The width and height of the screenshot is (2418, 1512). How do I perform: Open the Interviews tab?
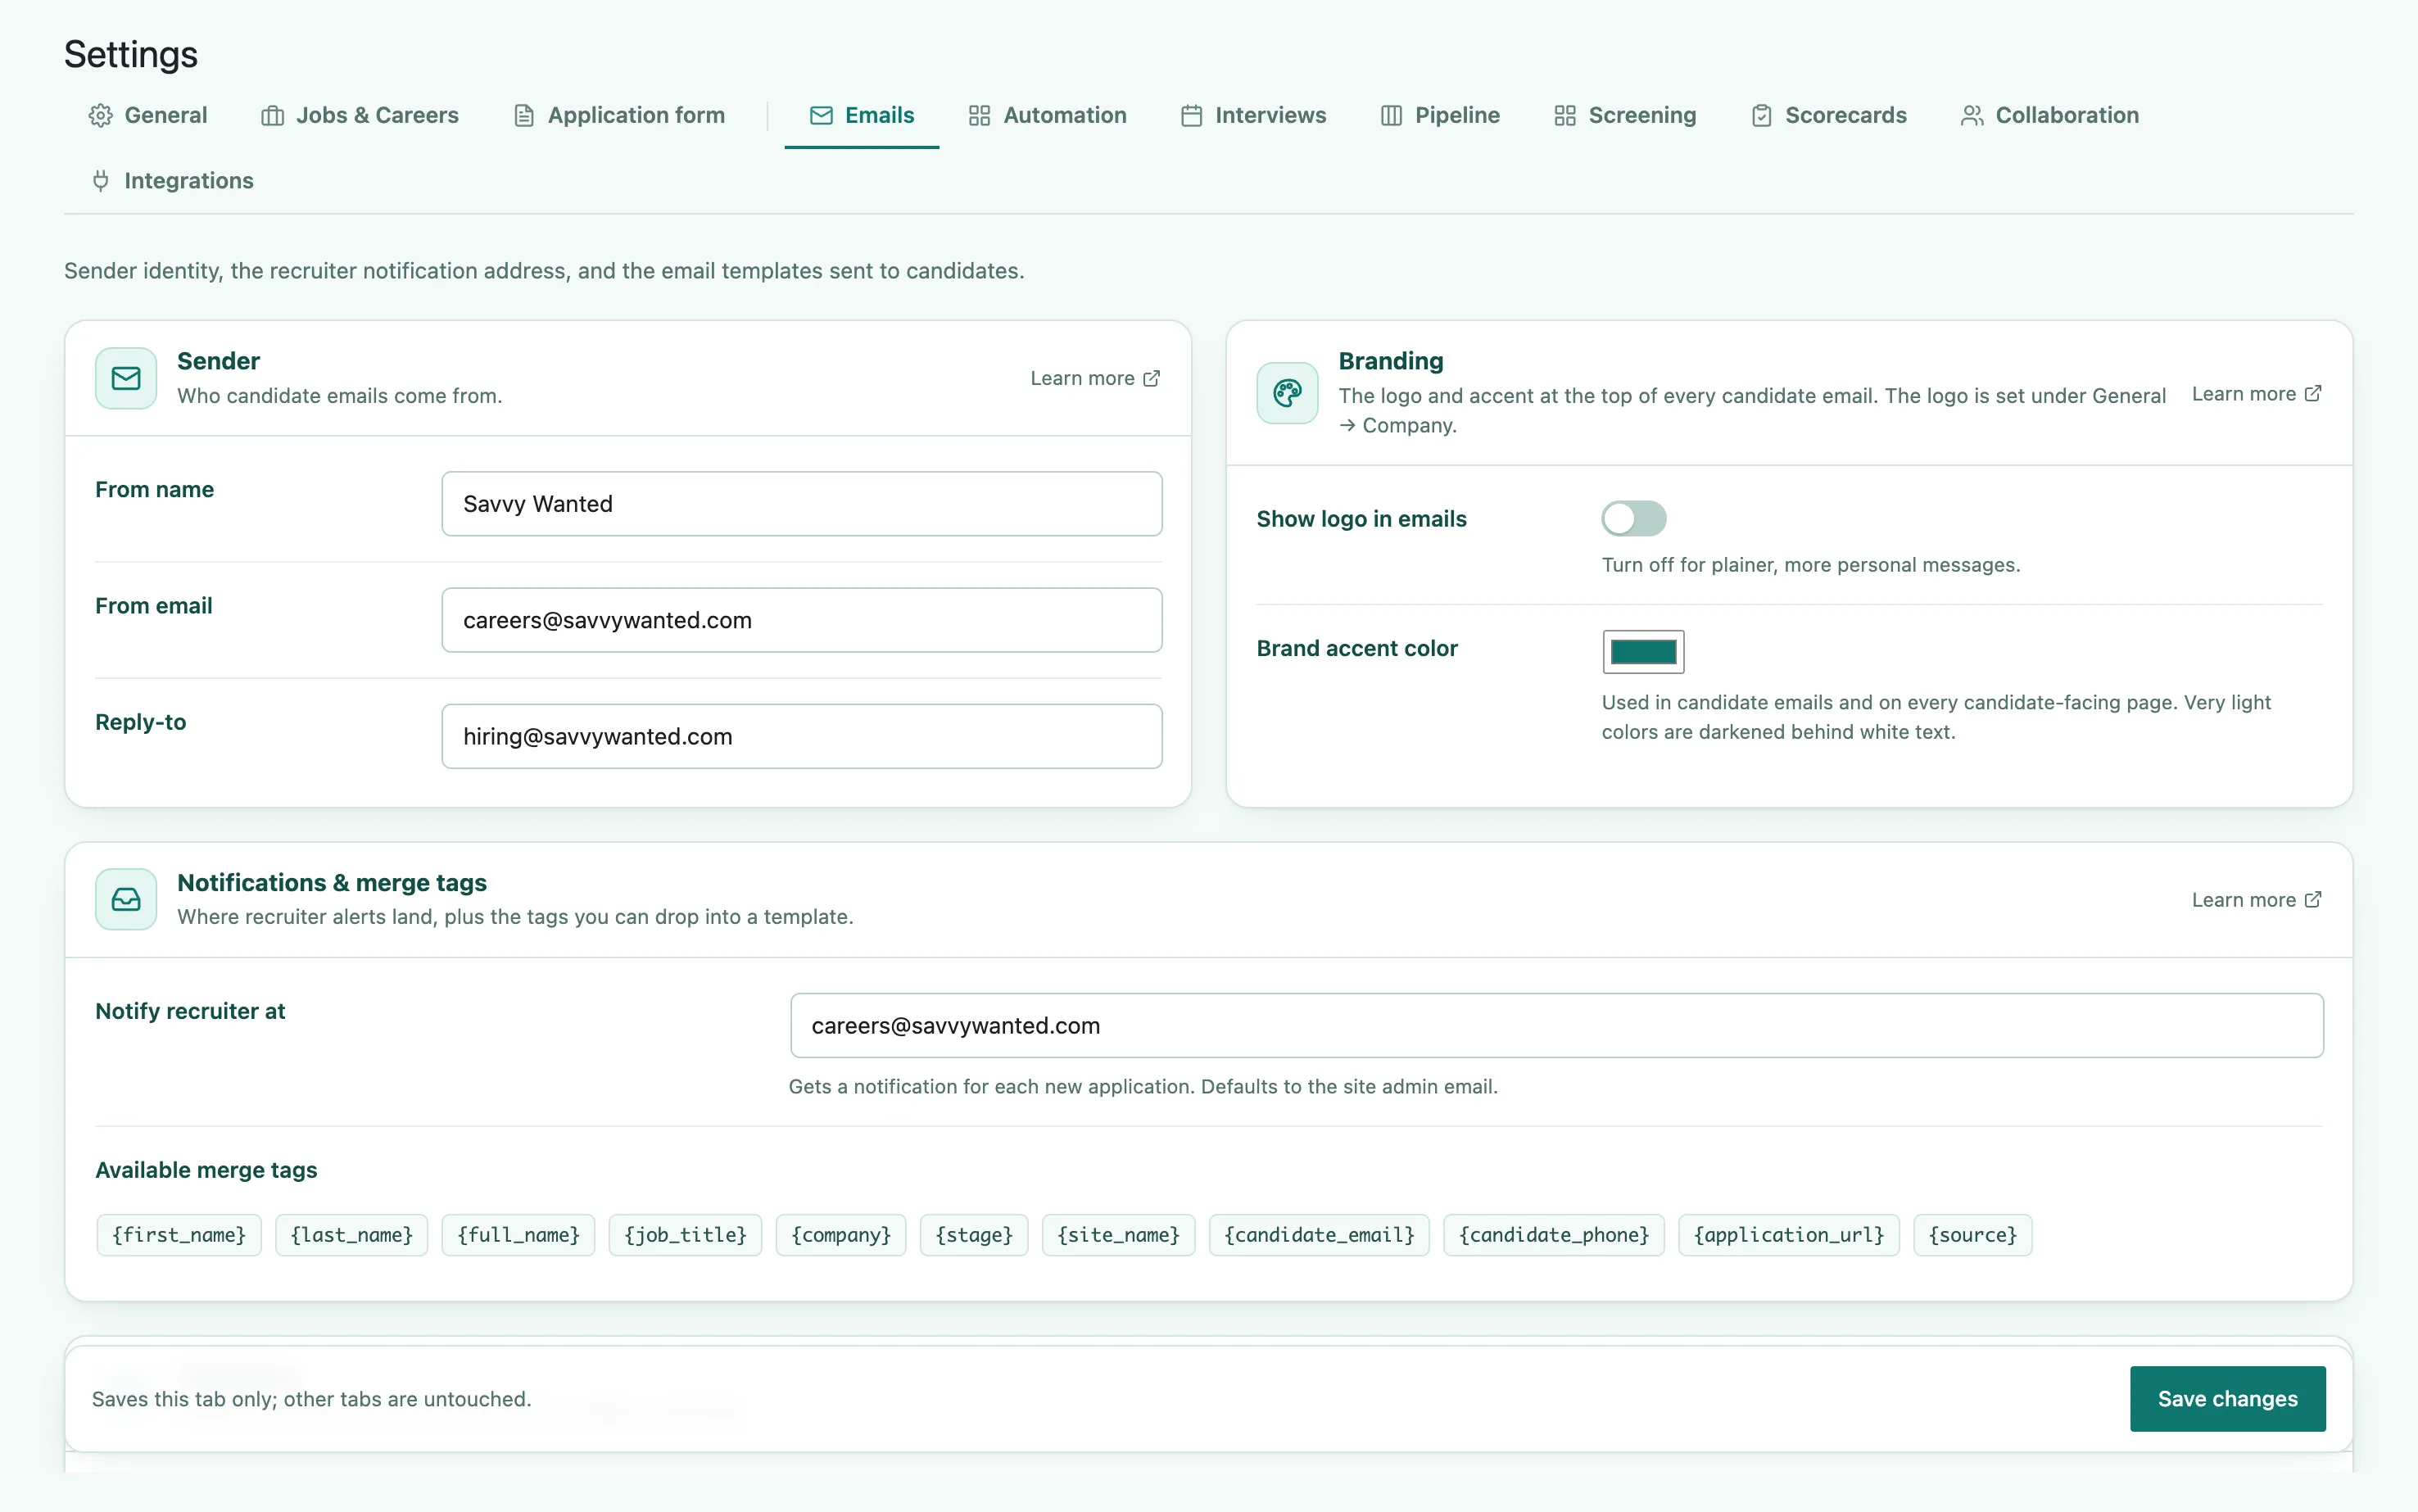(x=1253, y=116)
